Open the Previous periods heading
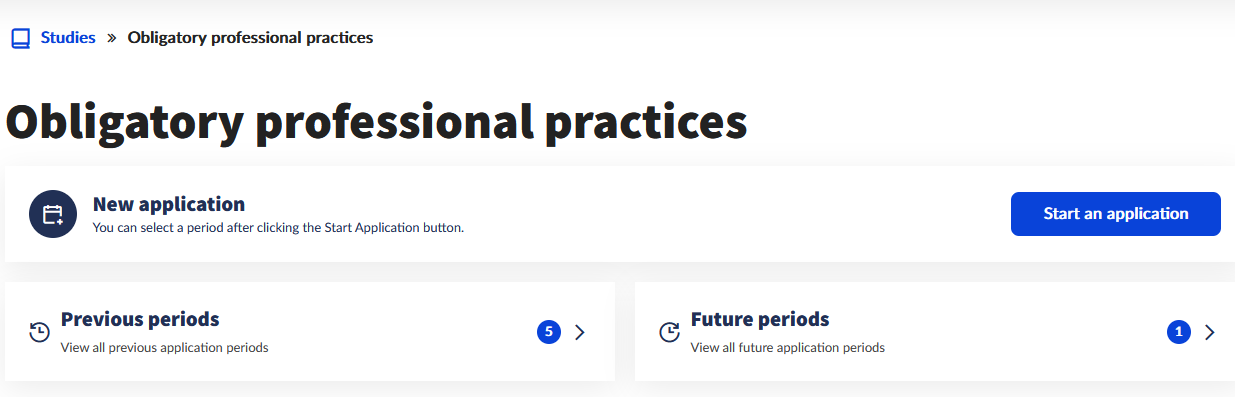The width and height of the screenshot is (1235, 397). (140, 320)
